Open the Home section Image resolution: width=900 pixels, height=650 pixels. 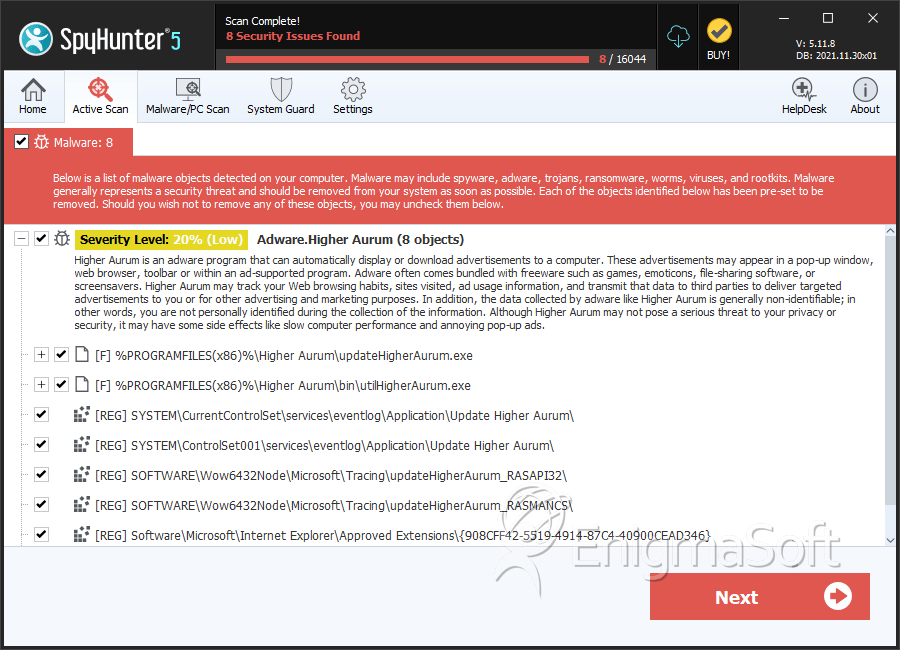coord(33,96)
